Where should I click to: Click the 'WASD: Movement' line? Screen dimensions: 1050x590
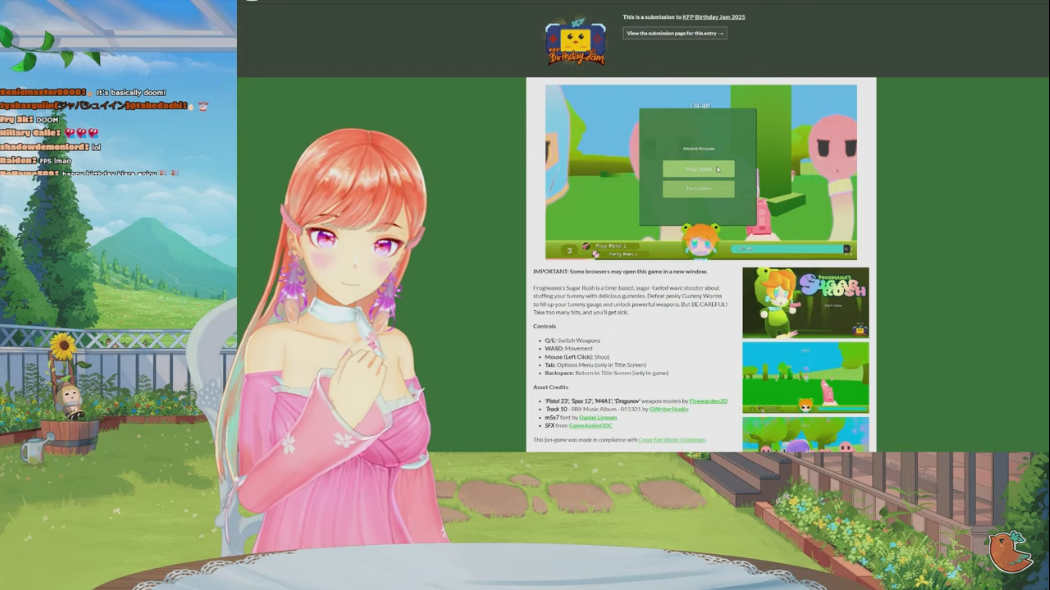click(568, 348)
